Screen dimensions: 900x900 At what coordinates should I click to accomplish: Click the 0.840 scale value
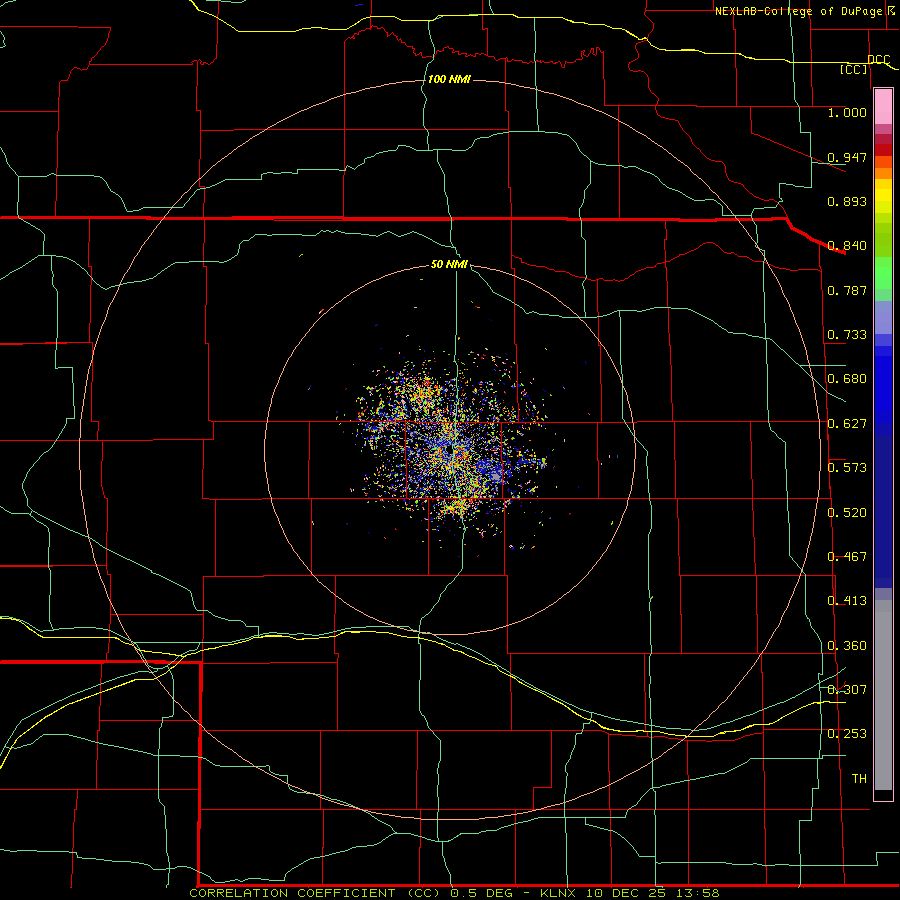click(847, 246)
